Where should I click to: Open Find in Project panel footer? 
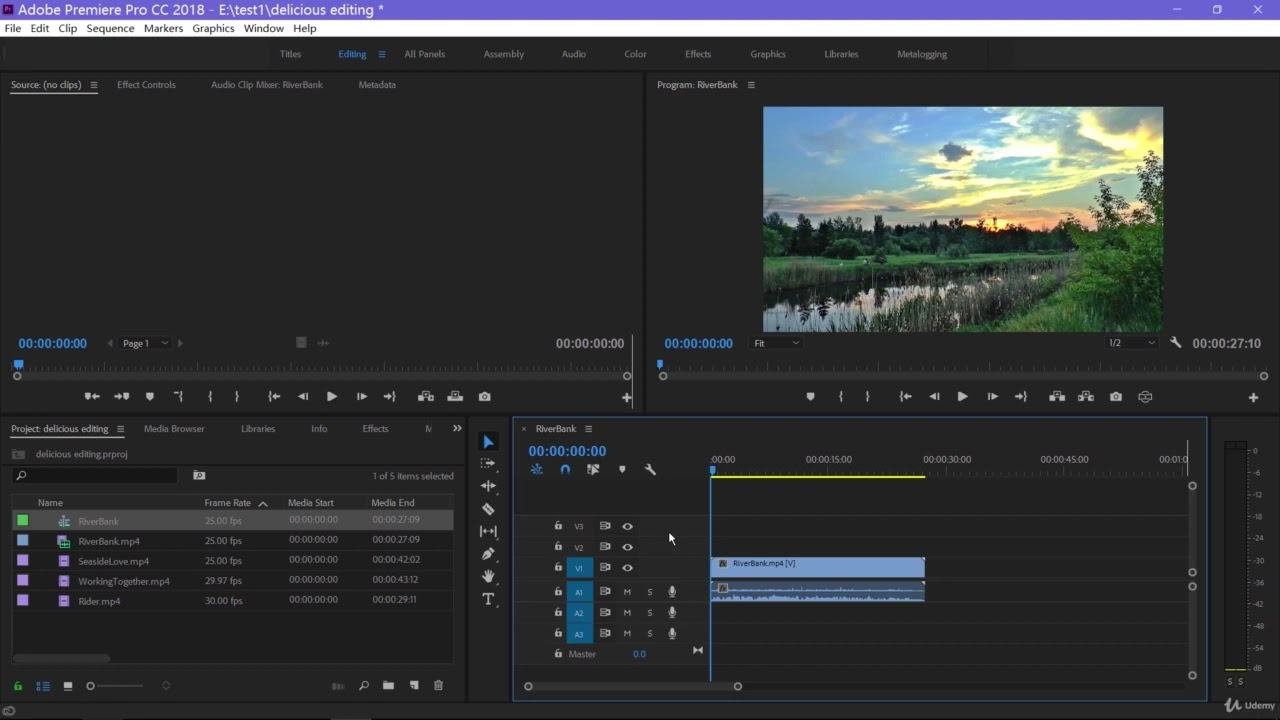(x=363, y=686)
